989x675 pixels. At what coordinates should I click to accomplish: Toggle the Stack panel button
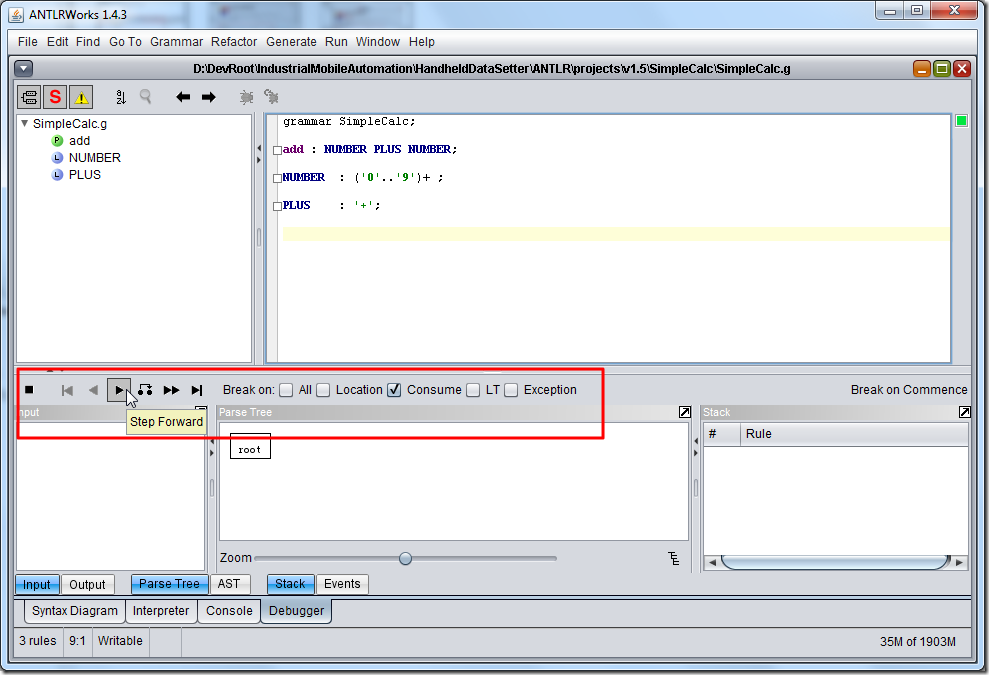pos(290,584)
